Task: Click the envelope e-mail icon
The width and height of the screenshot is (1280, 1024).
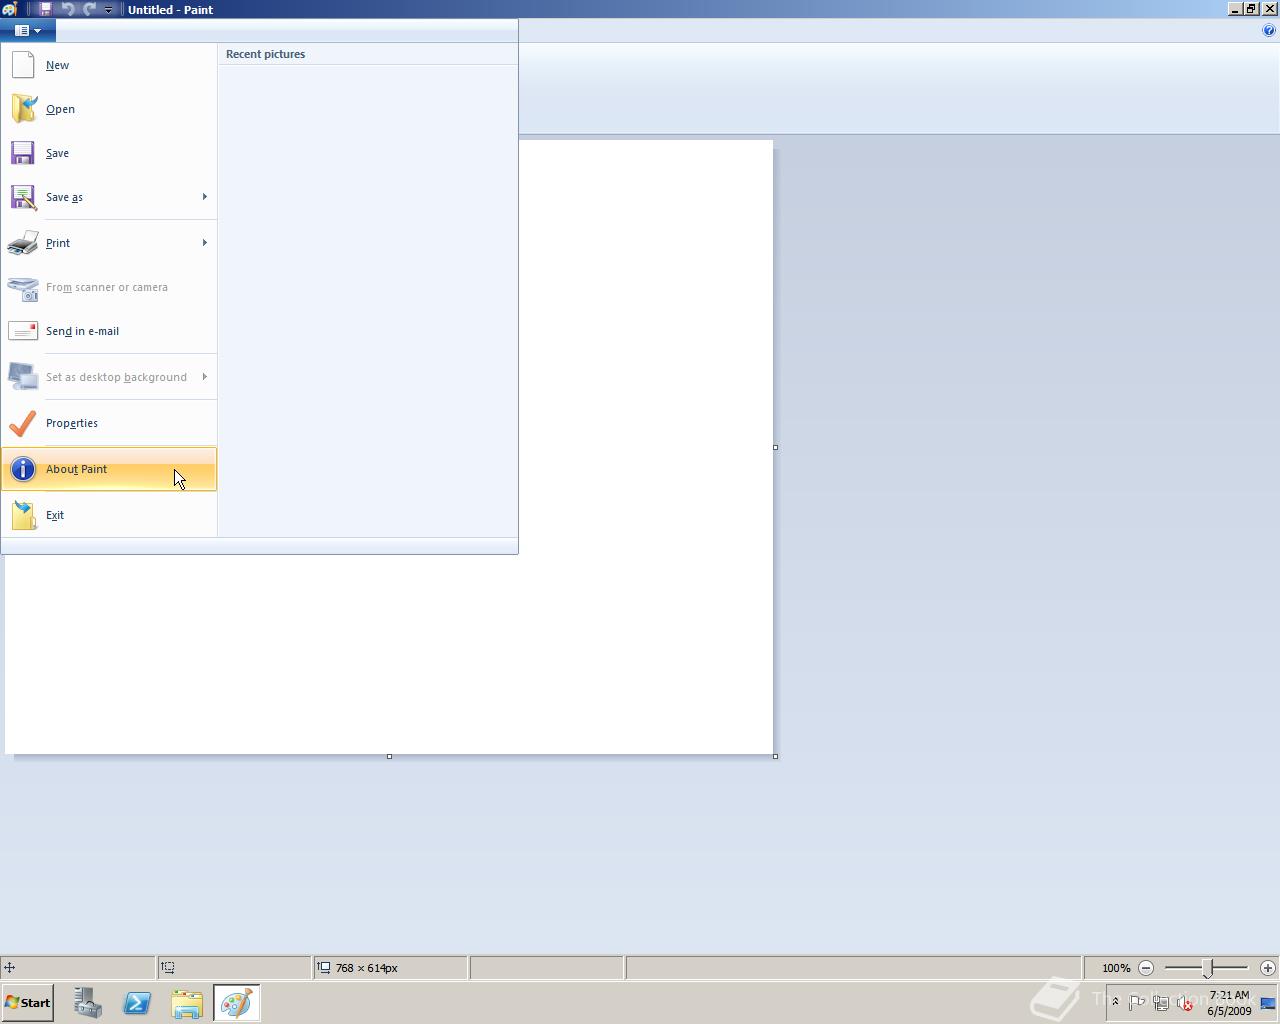Action: point(23,331)
